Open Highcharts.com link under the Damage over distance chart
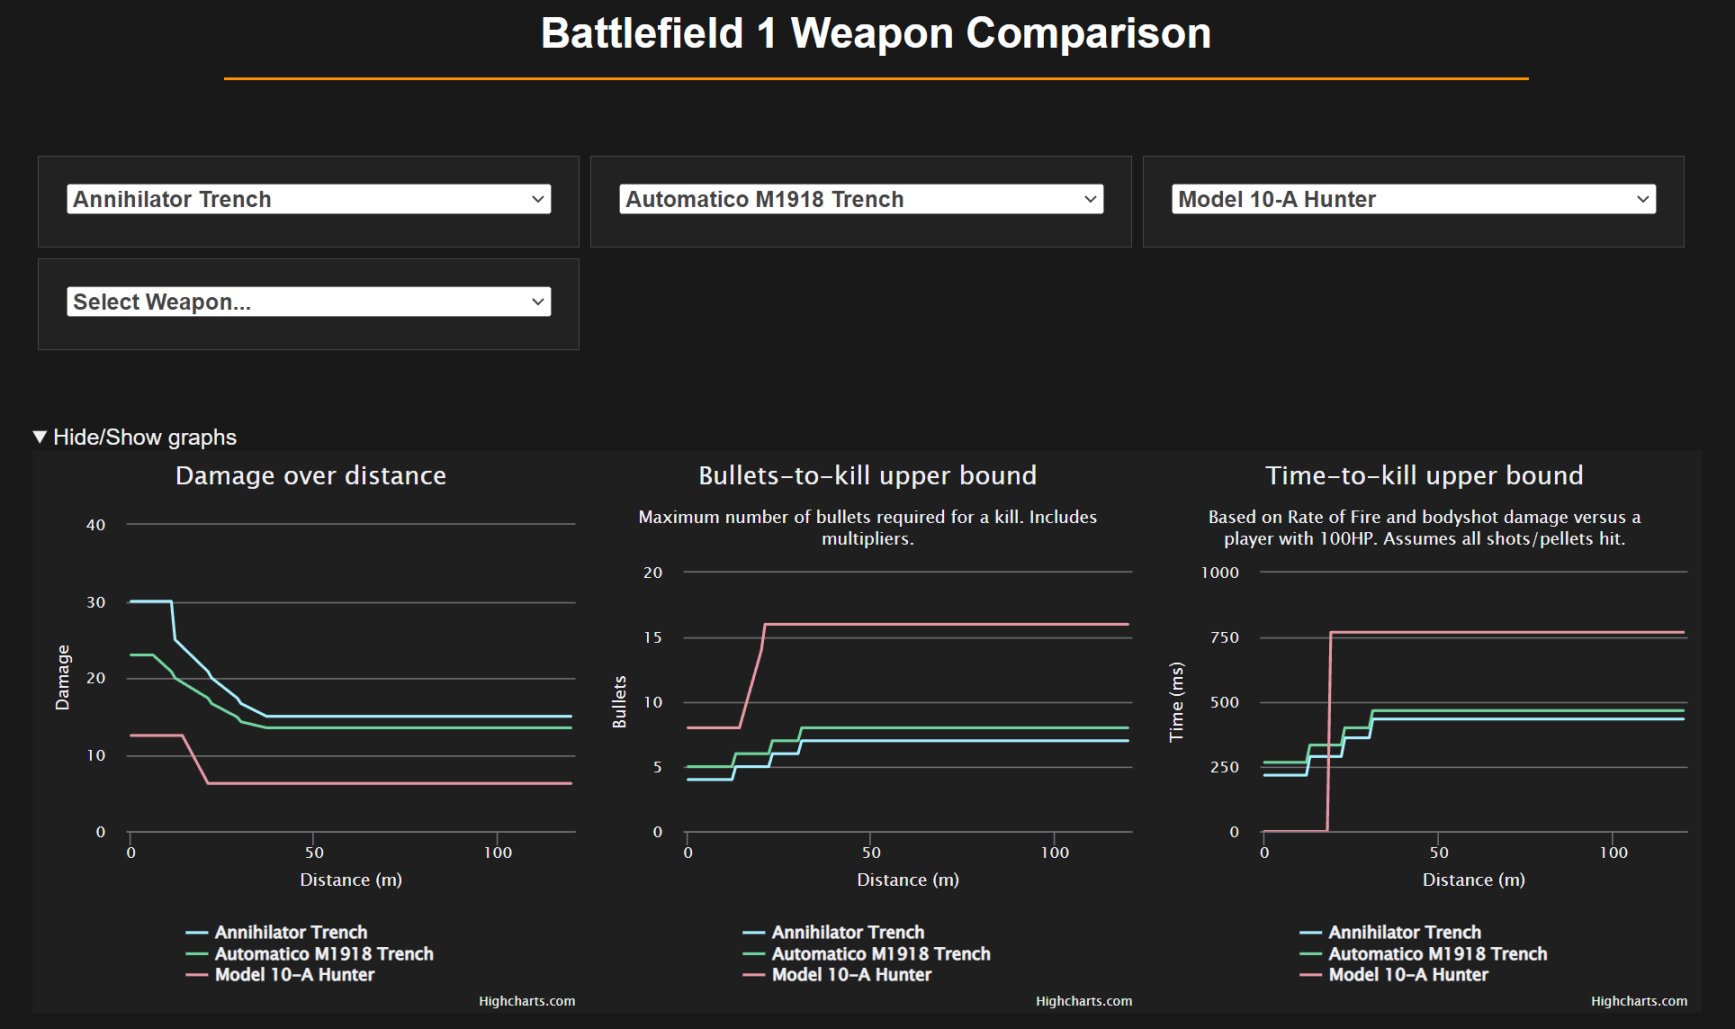This screenshot has width=1735, height=1029. tap(527, 1001)
